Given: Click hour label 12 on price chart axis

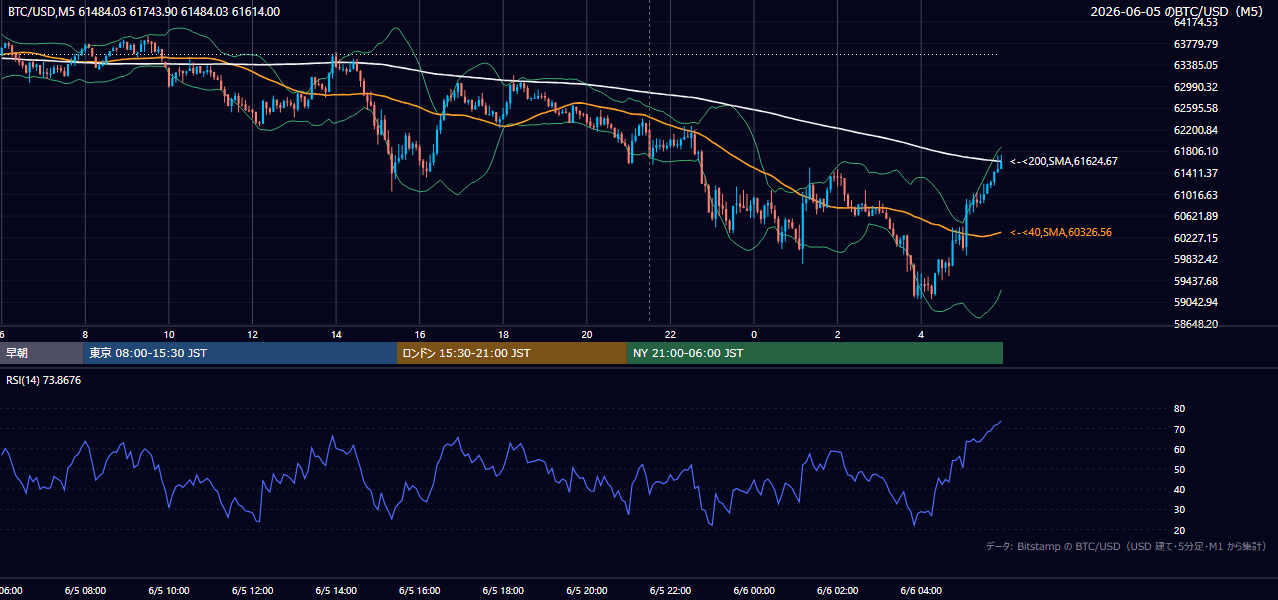Looking at the screenshot, I should (253, 334).
